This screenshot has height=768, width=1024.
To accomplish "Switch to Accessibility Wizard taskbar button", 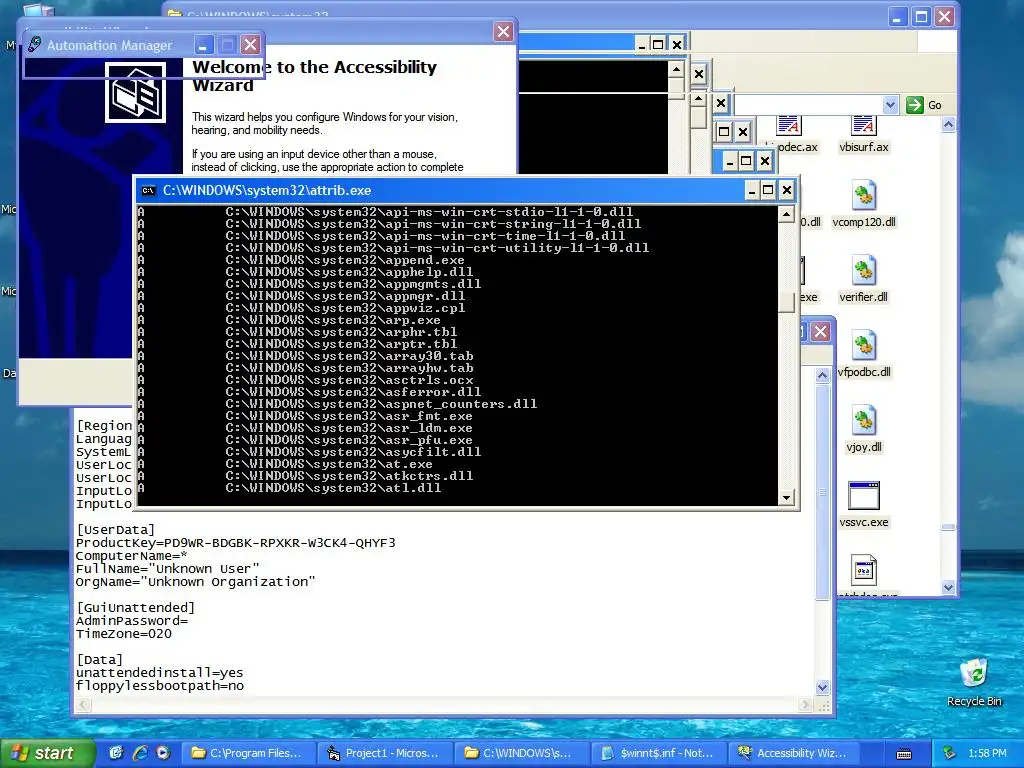I will coord(795,753).
